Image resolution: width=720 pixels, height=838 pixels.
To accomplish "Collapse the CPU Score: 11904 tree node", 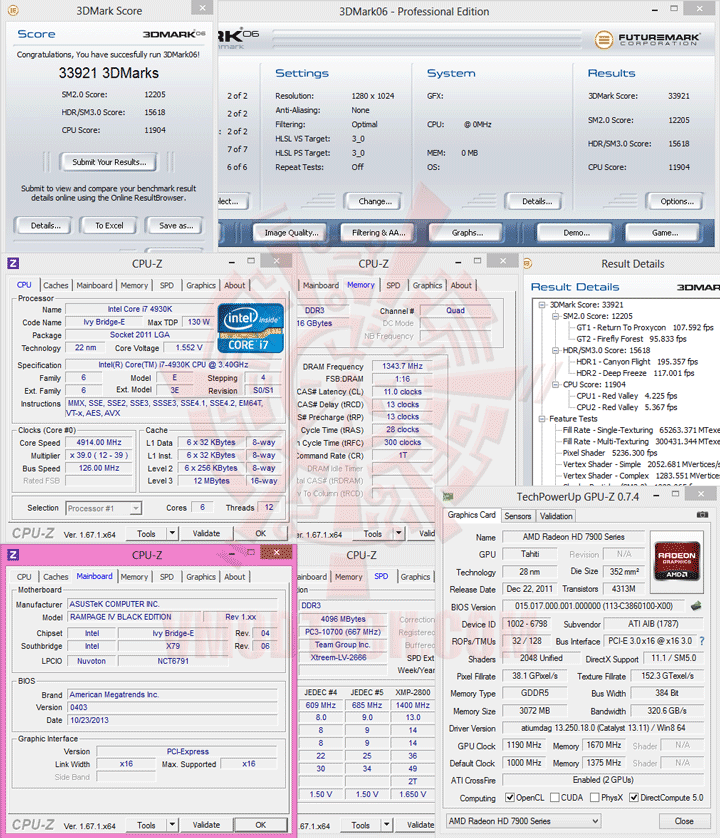I will (555, 384).
